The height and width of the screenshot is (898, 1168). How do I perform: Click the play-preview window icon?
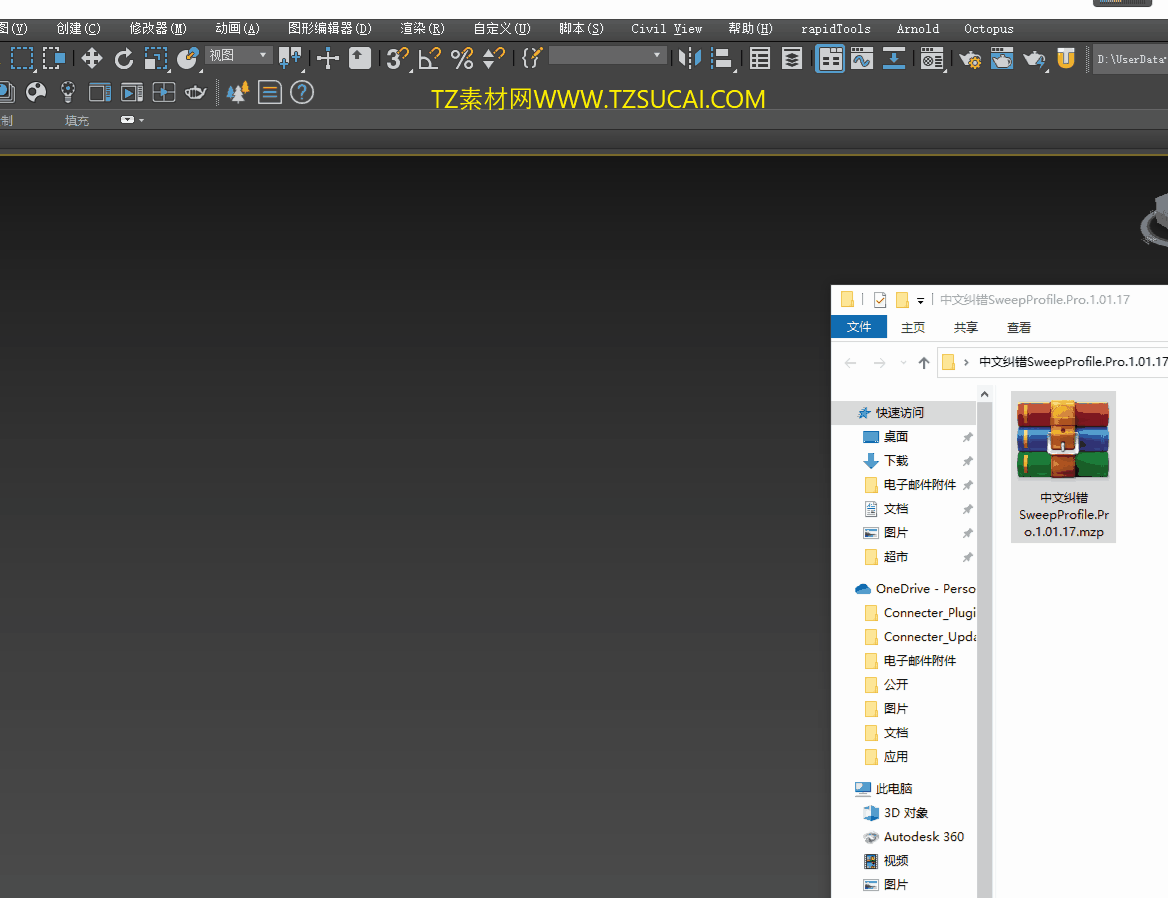pyautogui.click(x=132, y=92)
